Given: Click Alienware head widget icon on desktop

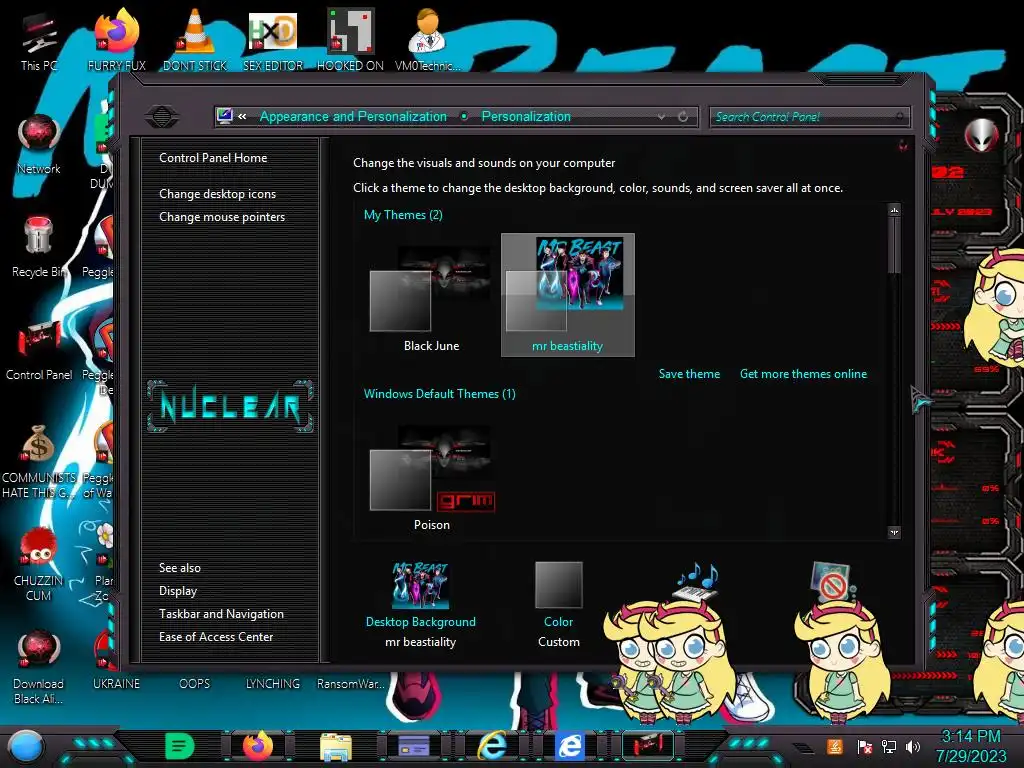Looking at the screenshot, I should tap(981, 135).
